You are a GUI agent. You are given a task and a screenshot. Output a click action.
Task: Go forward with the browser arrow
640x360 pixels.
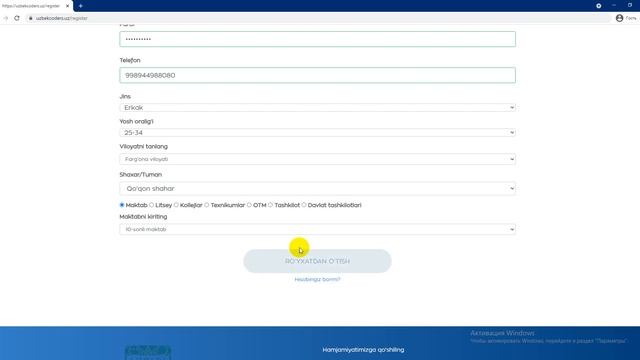tap(5, 18)
